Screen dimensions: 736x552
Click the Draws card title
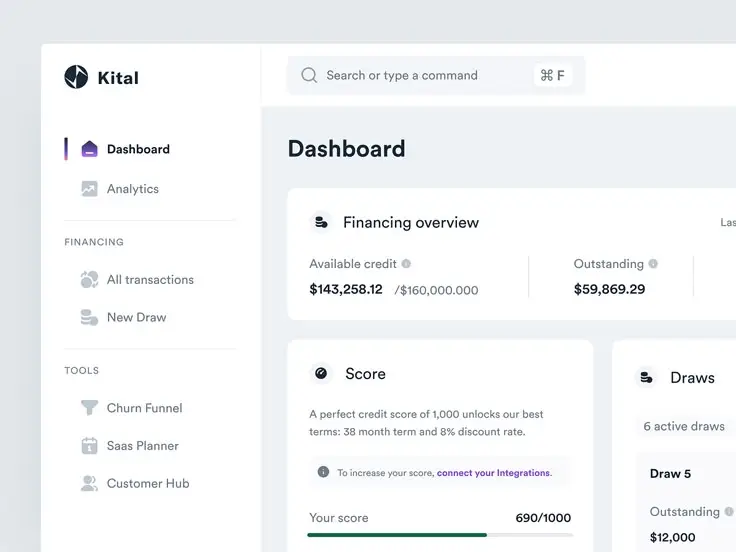coord(692,377)
